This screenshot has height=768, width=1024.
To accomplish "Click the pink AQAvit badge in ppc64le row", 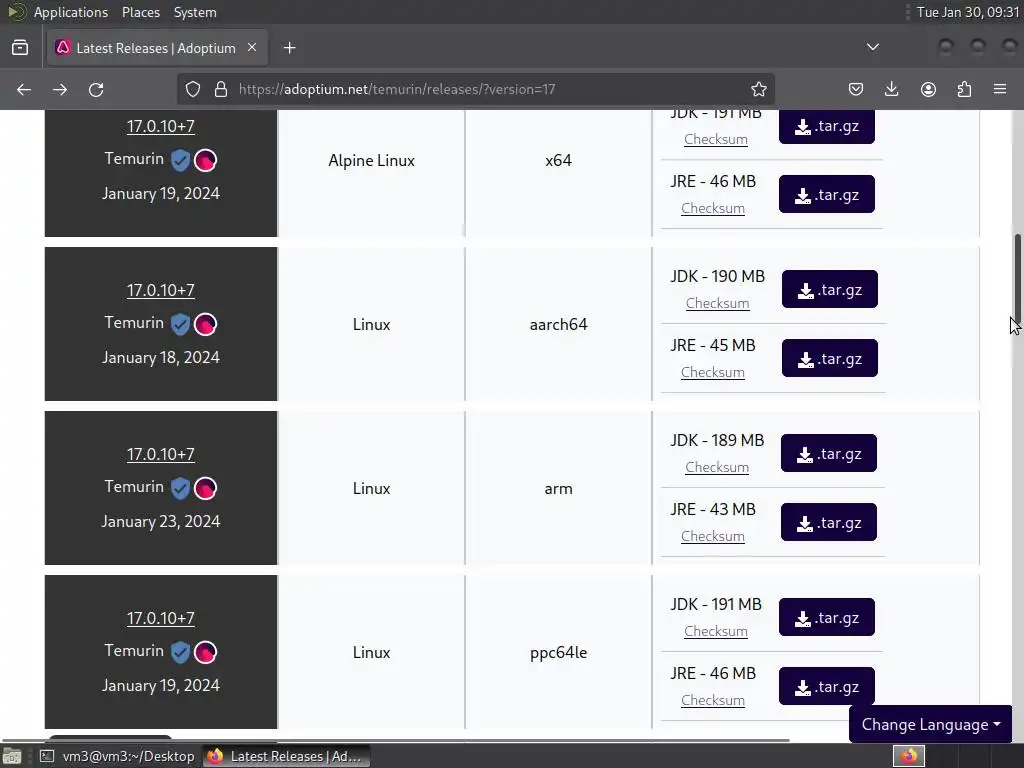I will [x=205, y=652].
